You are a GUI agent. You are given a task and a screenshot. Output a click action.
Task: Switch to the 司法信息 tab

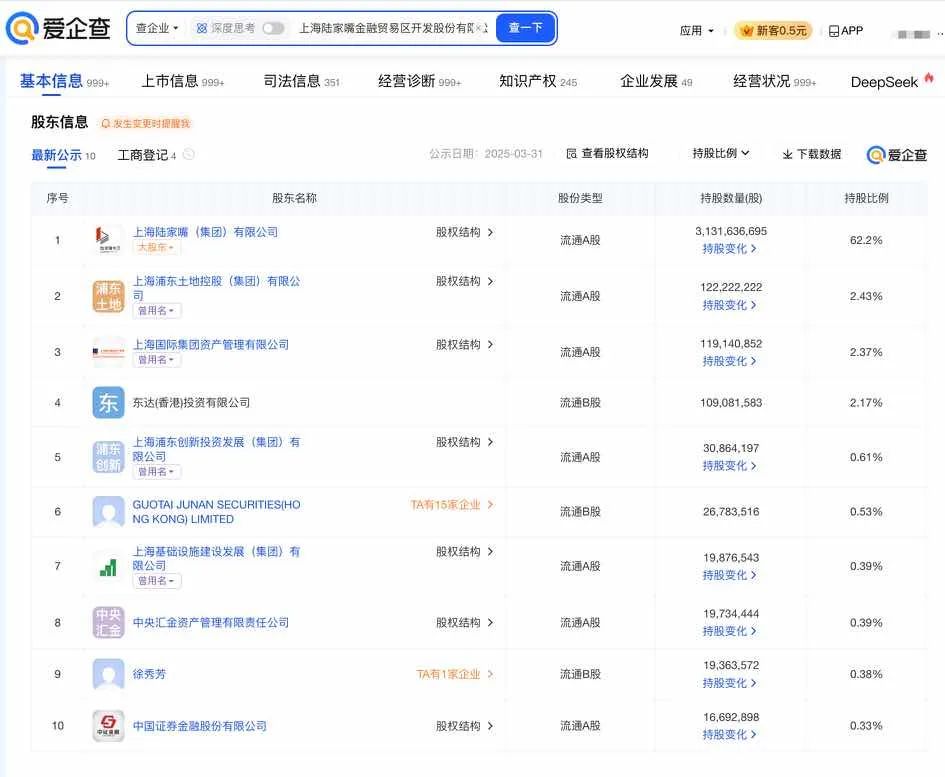tap(301, 81)
